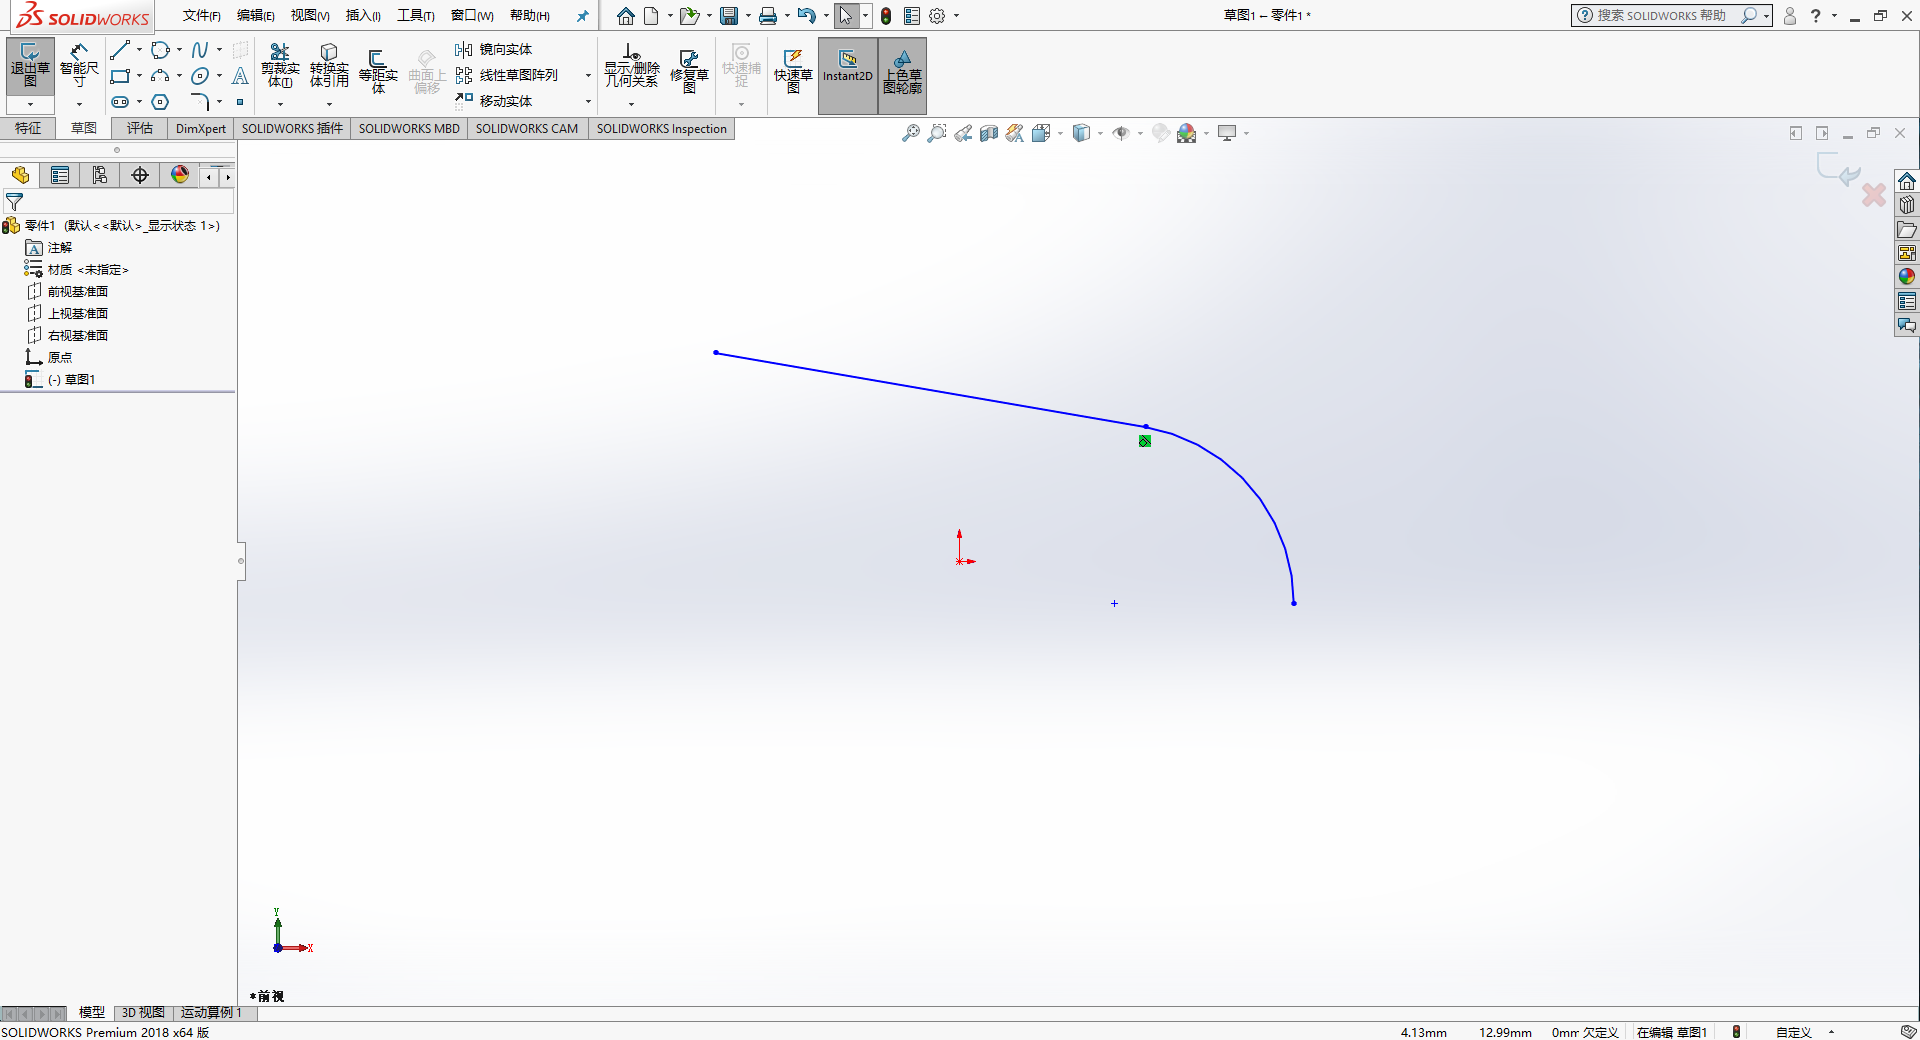The image size is (1920, 1040).
Task: Click the Rebuild traffic light icon
Action: tap(886, 15)
